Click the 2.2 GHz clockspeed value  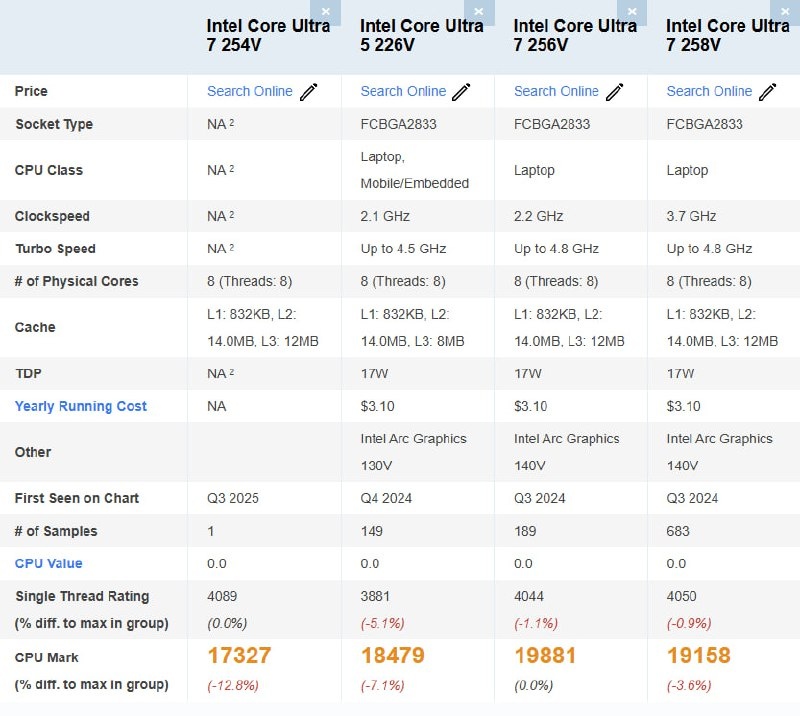[x=538, y=216]
